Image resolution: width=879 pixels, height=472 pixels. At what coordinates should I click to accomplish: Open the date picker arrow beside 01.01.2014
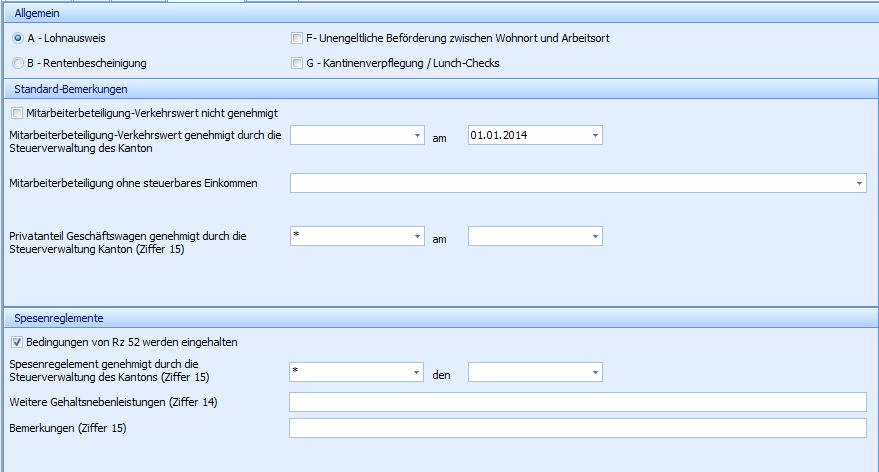pyautogui.click(x=595, y=135)
